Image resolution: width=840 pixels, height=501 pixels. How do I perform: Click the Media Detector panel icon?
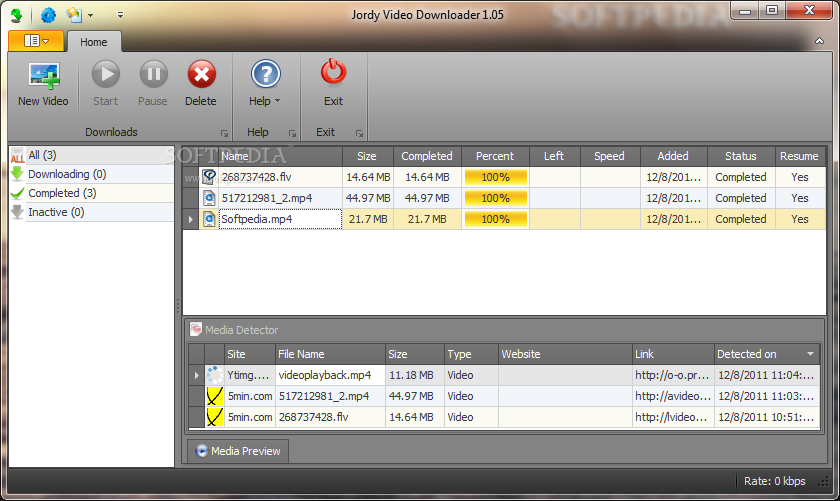tap(196, 330)
